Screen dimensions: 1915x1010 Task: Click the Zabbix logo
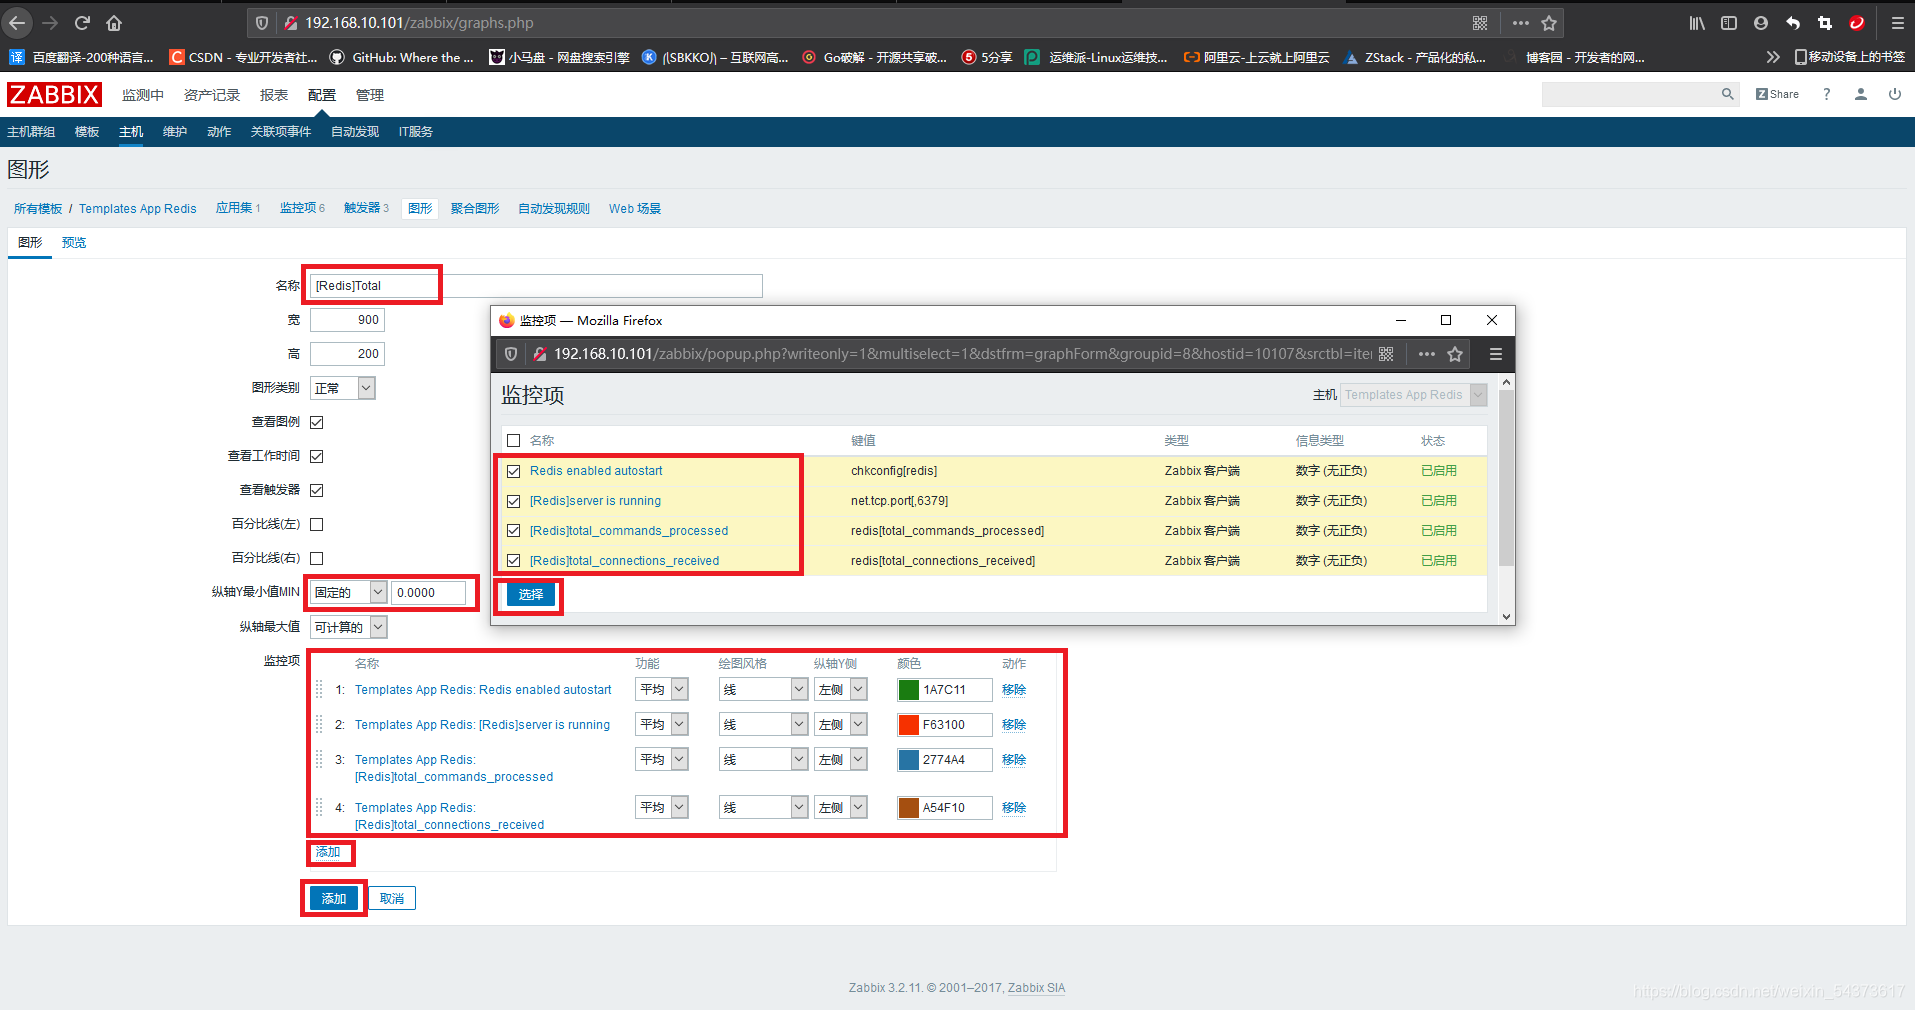click(54, 94)
